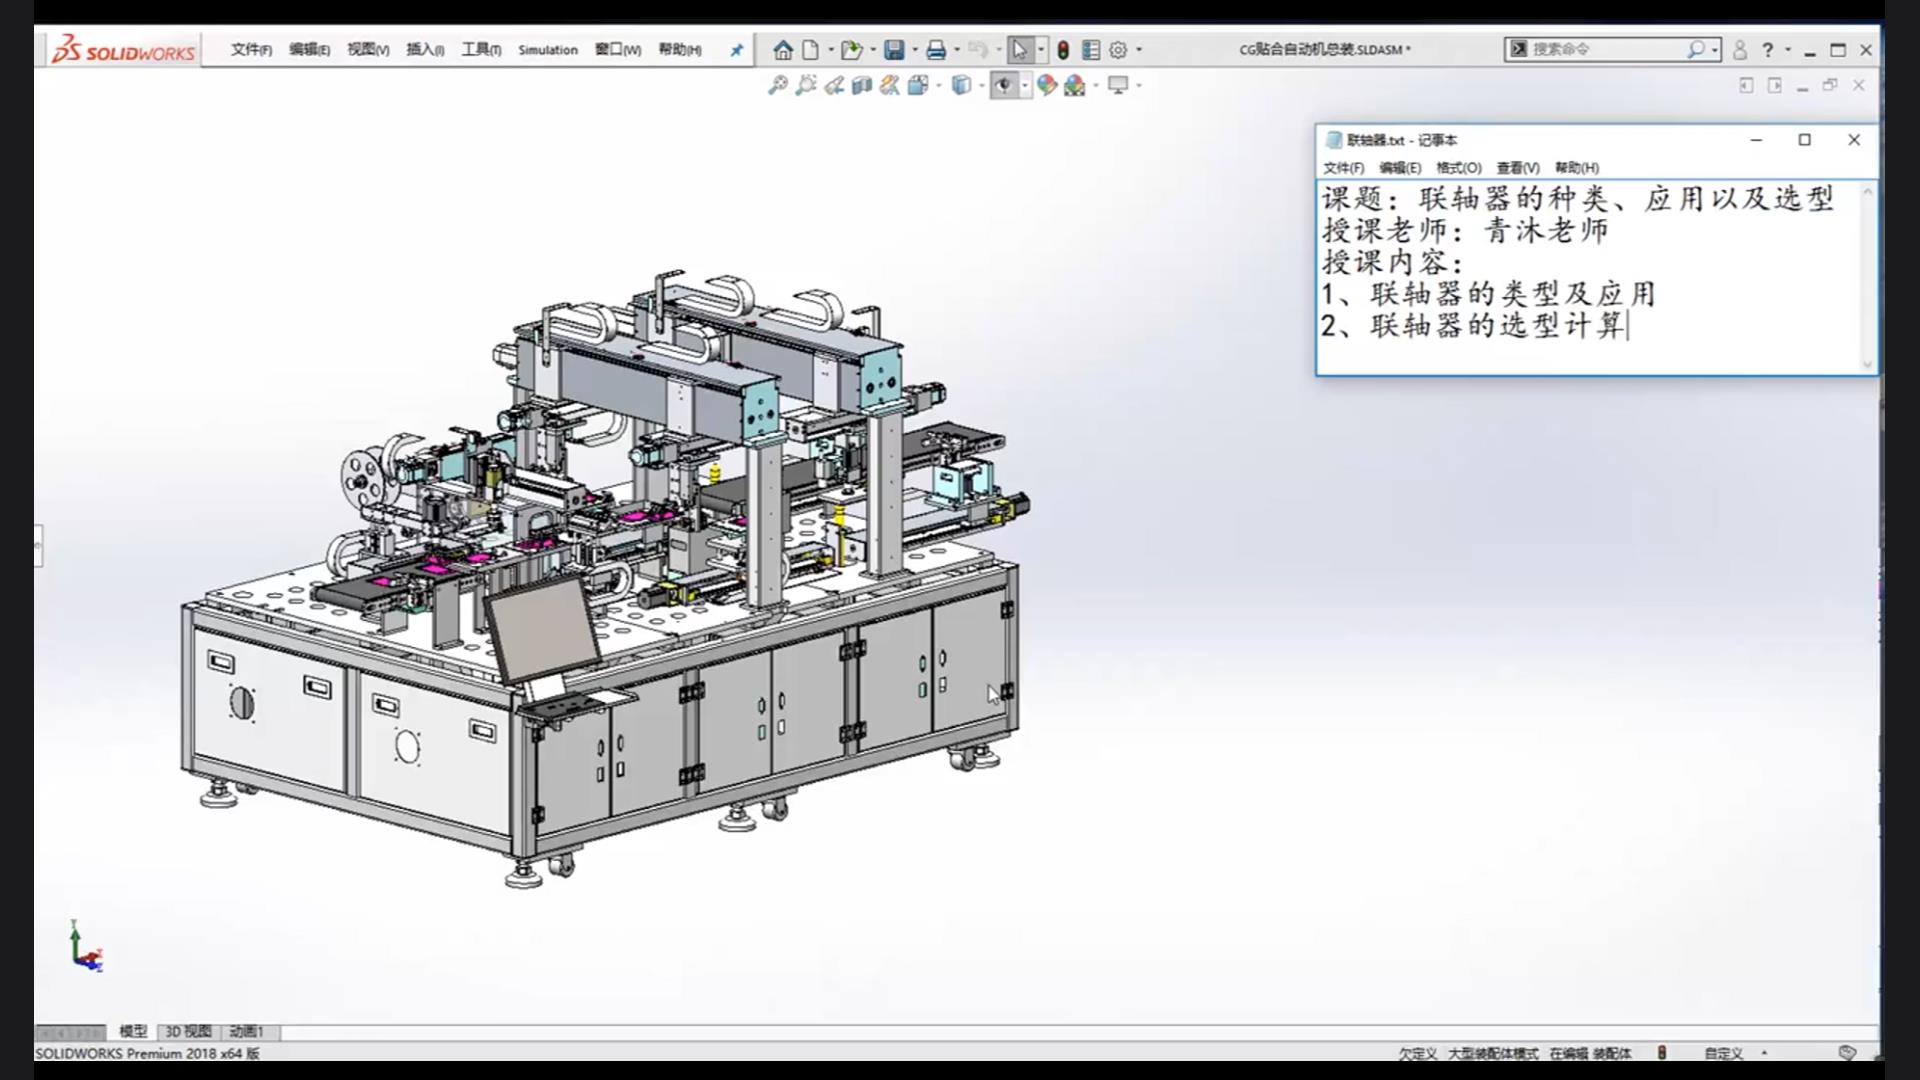Rebuild the model with traffic light icon
The image size is (1920, 1080).
1063,49
